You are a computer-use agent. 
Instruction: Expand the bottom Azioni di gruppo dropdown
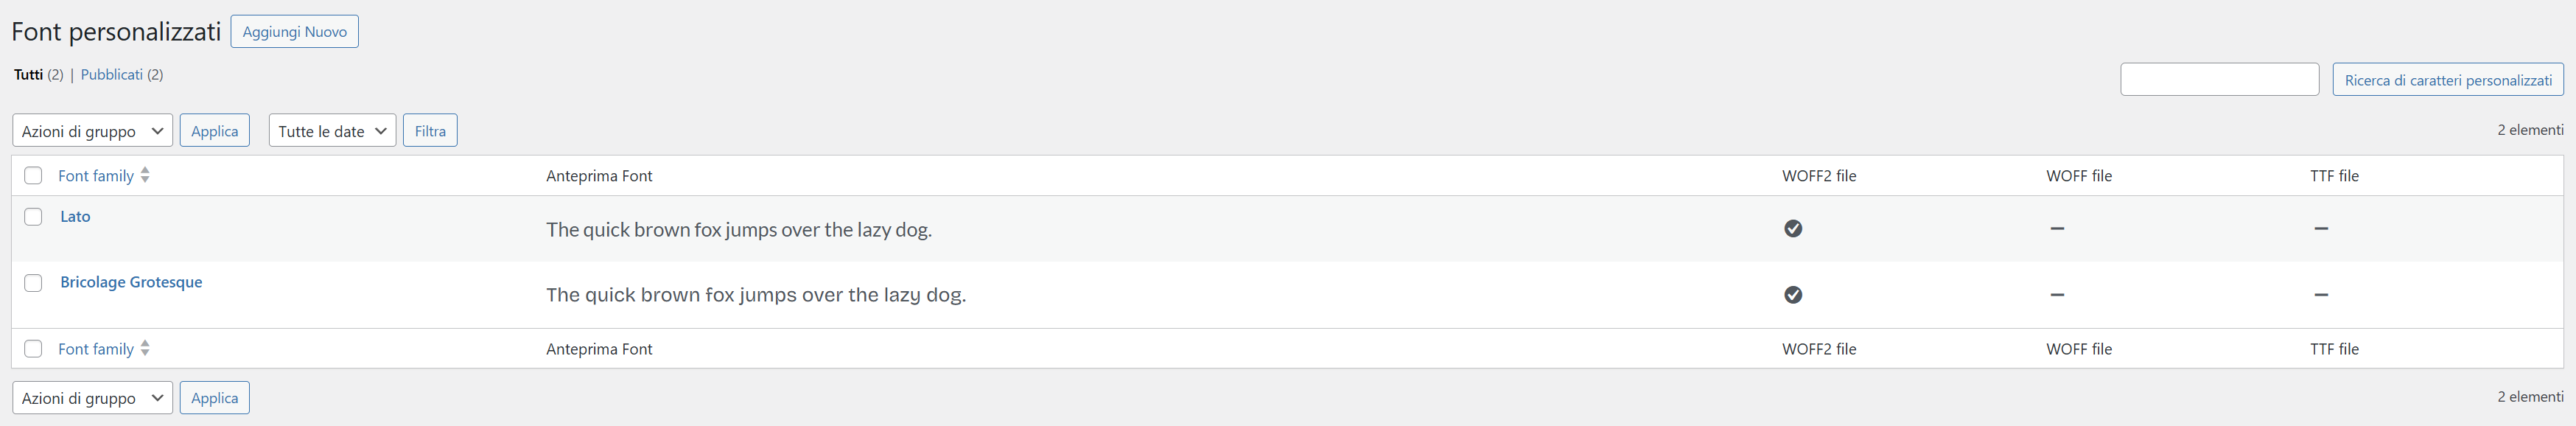pos(92,398)
